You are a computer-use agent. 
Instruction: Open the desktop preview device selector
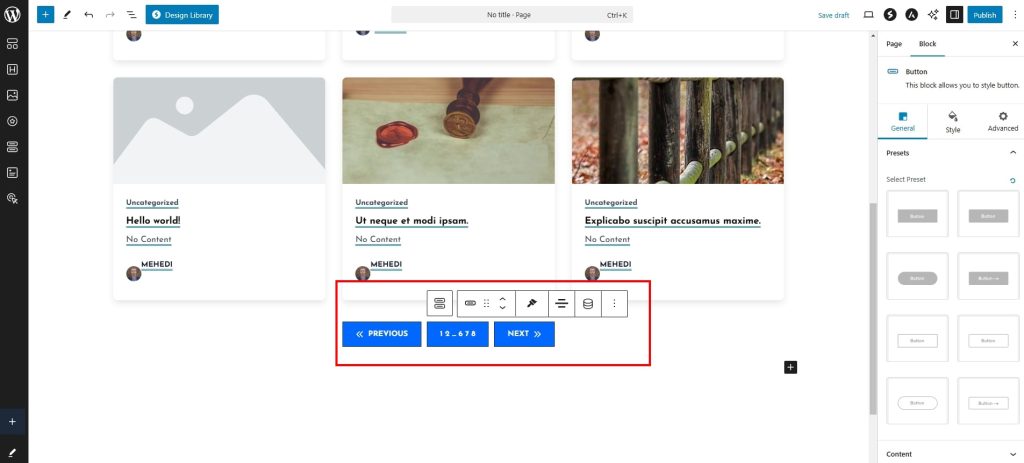point(867,15)
